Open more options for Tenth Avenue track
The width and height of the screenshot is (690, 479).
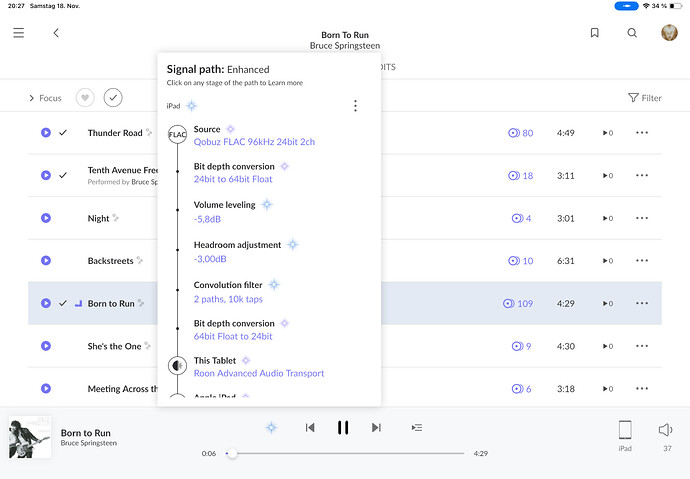point(642,175)
